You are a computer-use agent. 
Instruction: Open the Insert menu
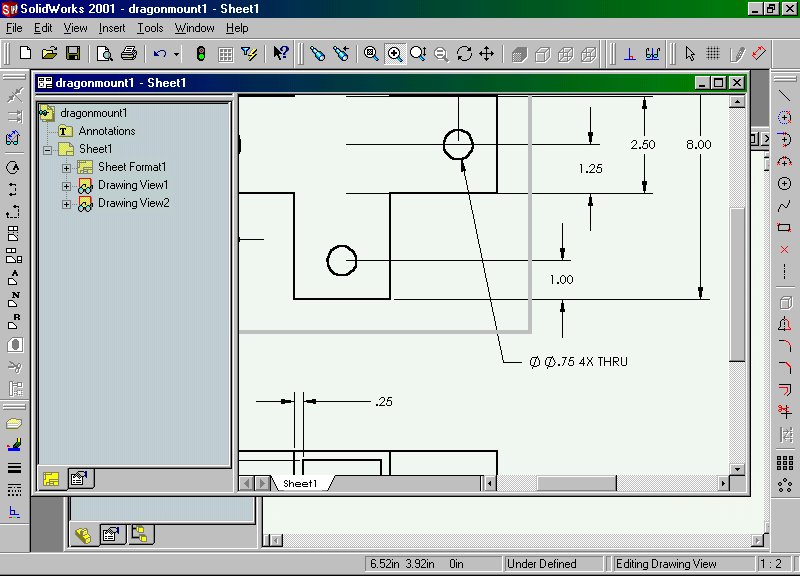(x=112, y=28)
